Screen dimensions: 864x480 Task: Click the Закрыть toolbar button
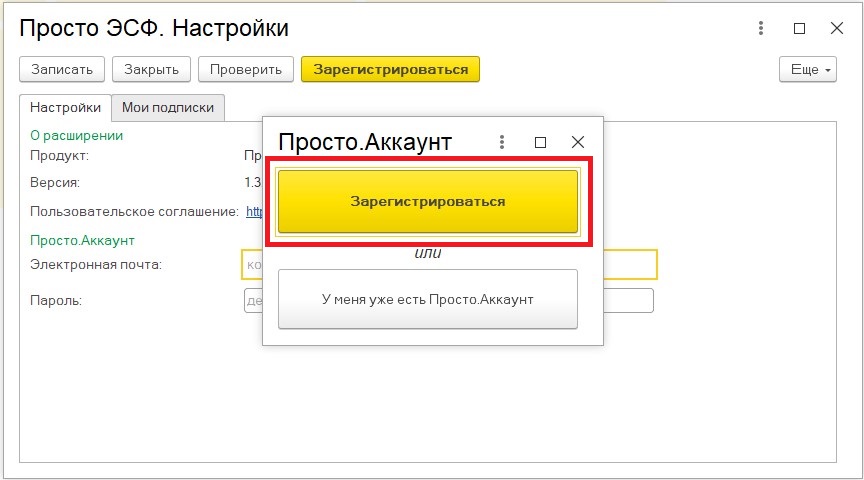[151, 69]
